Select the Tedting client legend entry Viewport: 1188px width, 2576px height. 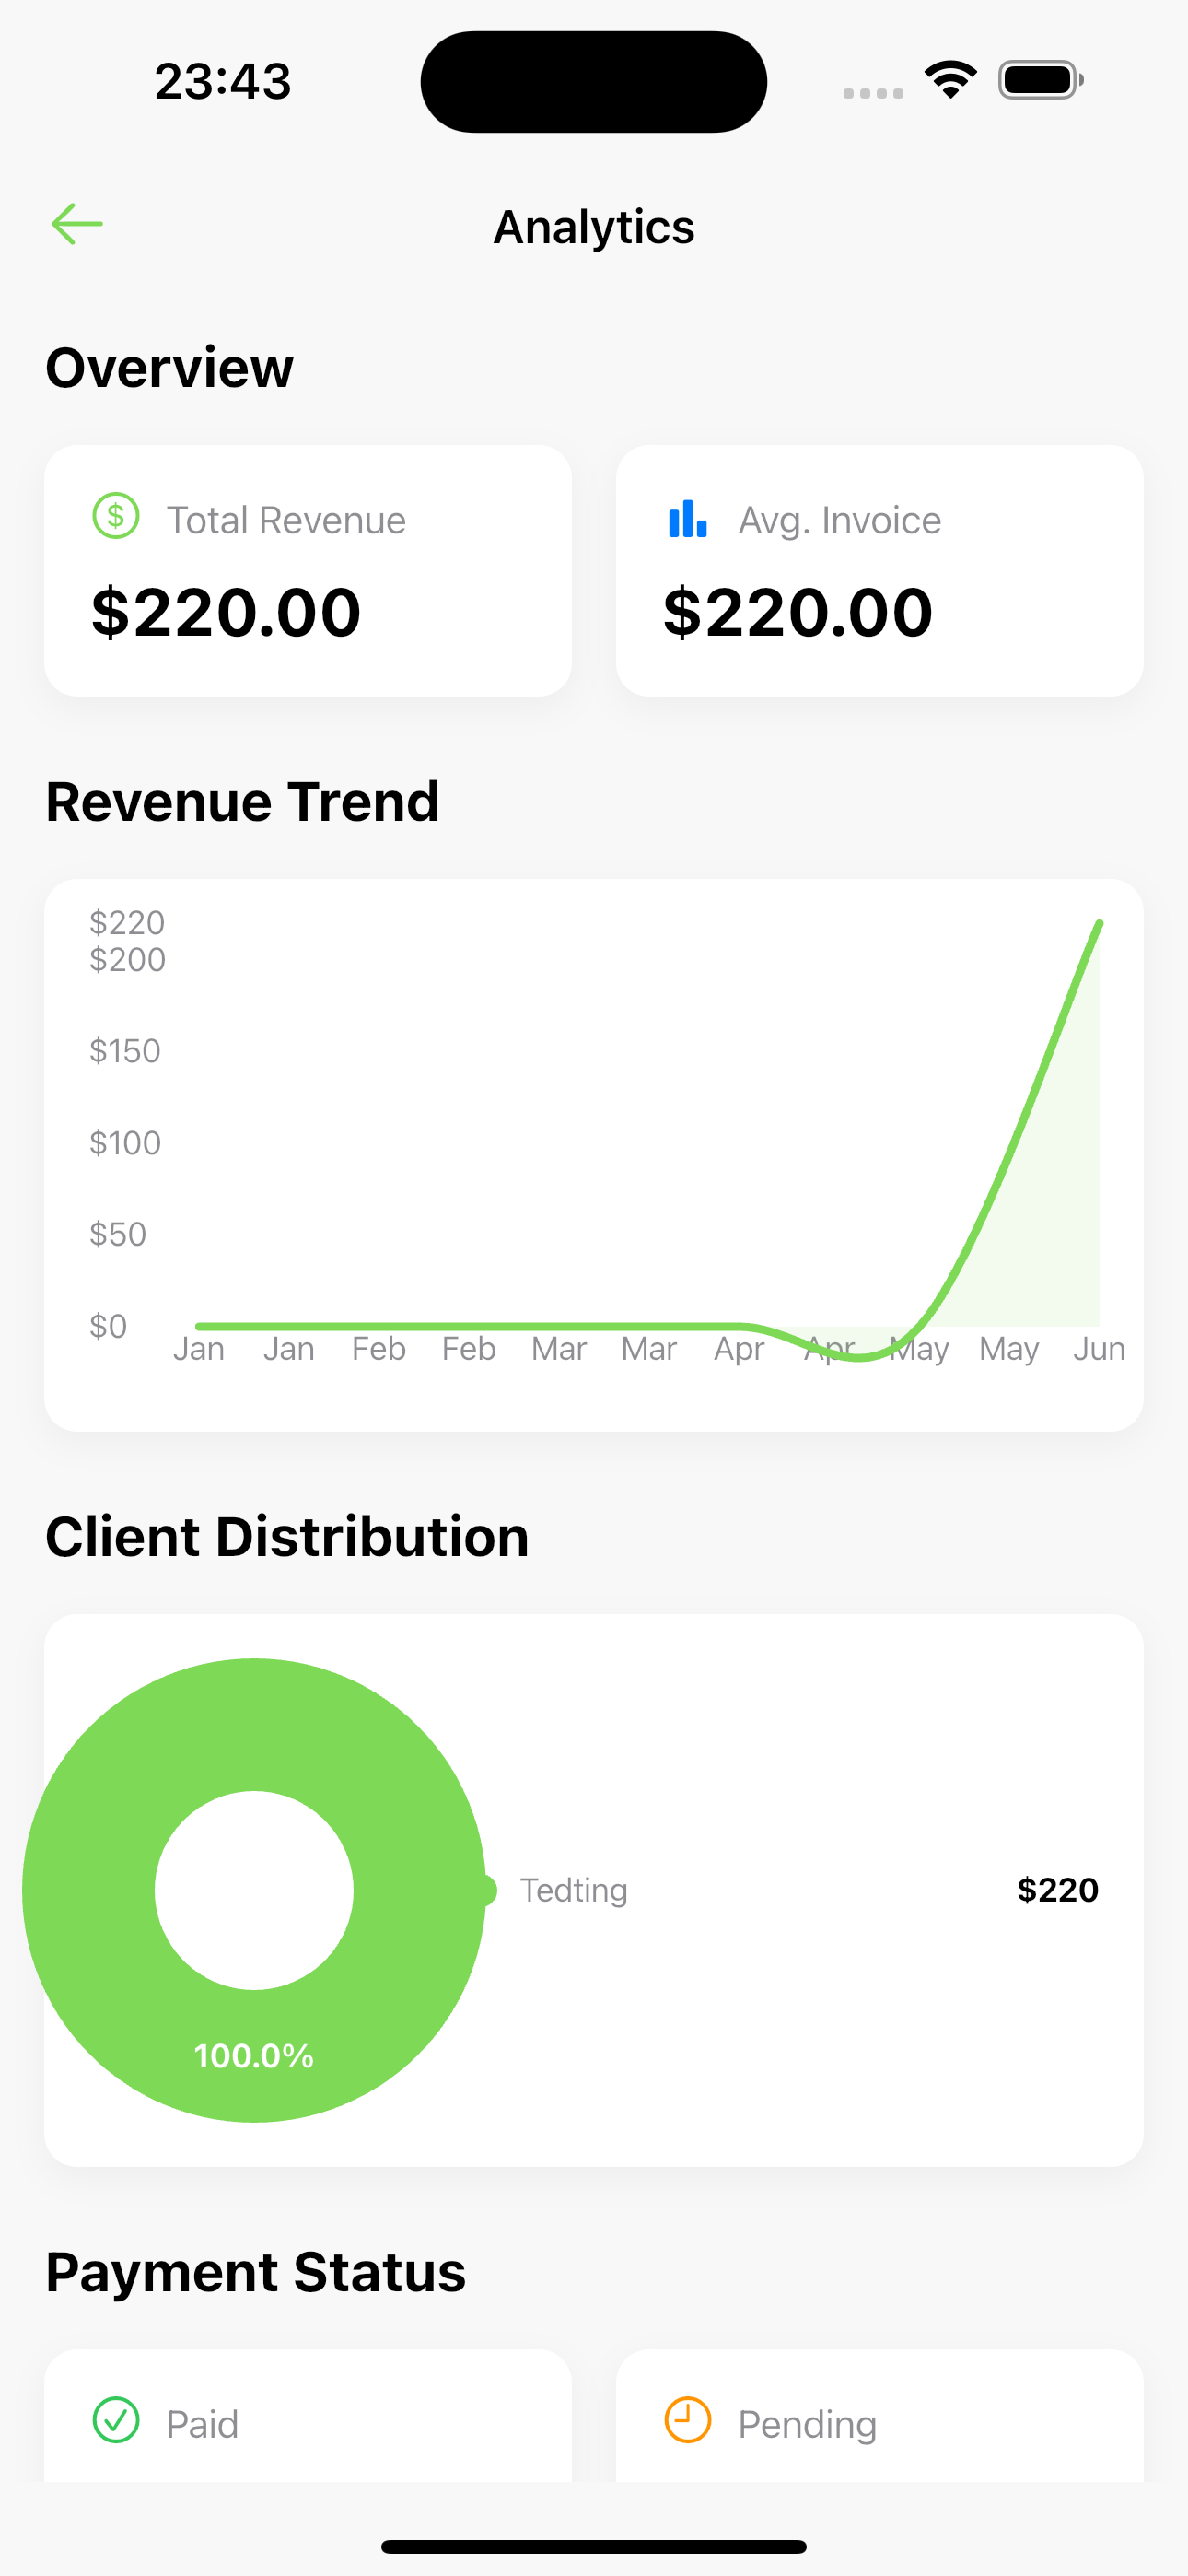pyautogui.click(x=574, y=1890)
